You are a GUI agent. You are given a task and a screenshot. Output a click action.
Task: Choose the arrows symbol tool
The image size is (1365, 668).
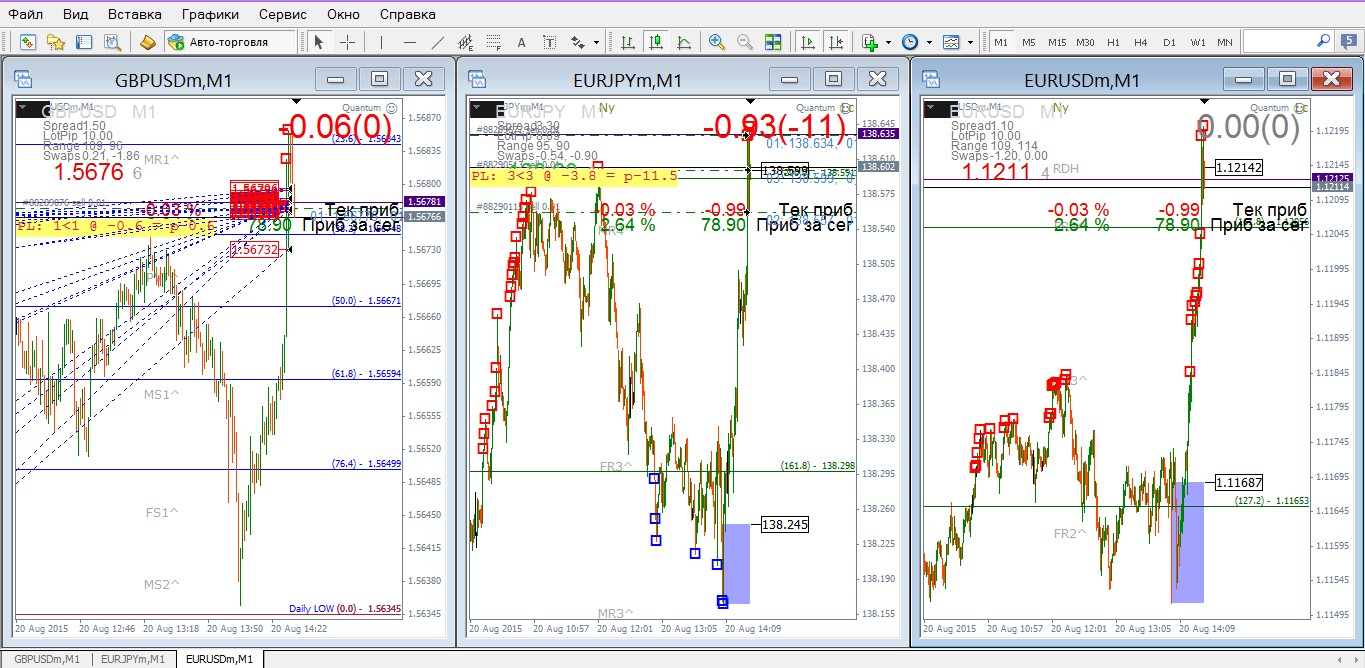tap(578, 42)
